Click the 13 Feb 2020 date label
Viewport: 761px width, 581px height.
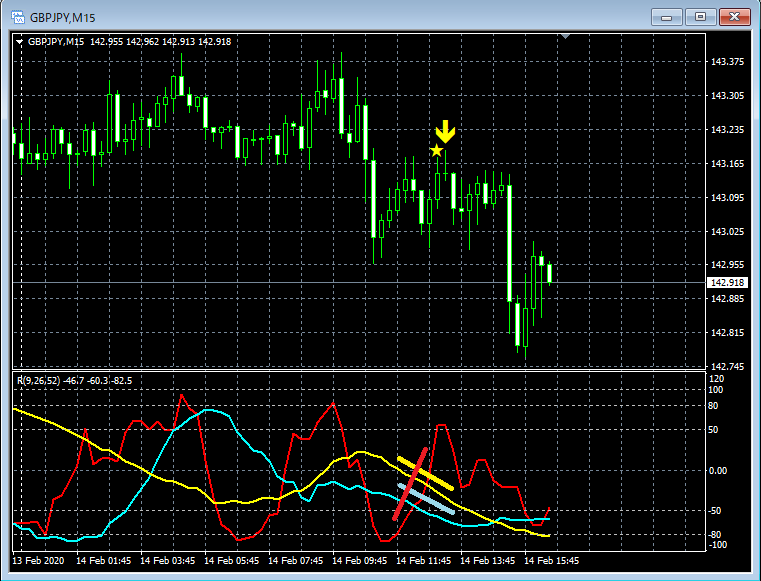click(x=38, y=561)
